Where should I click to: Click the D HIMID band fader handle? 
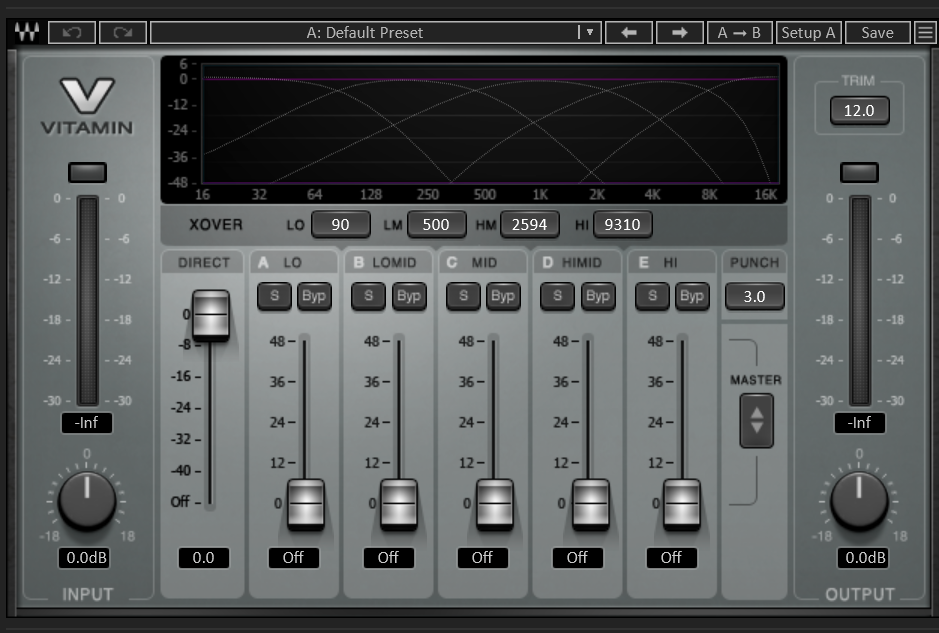tap(590, 504)
